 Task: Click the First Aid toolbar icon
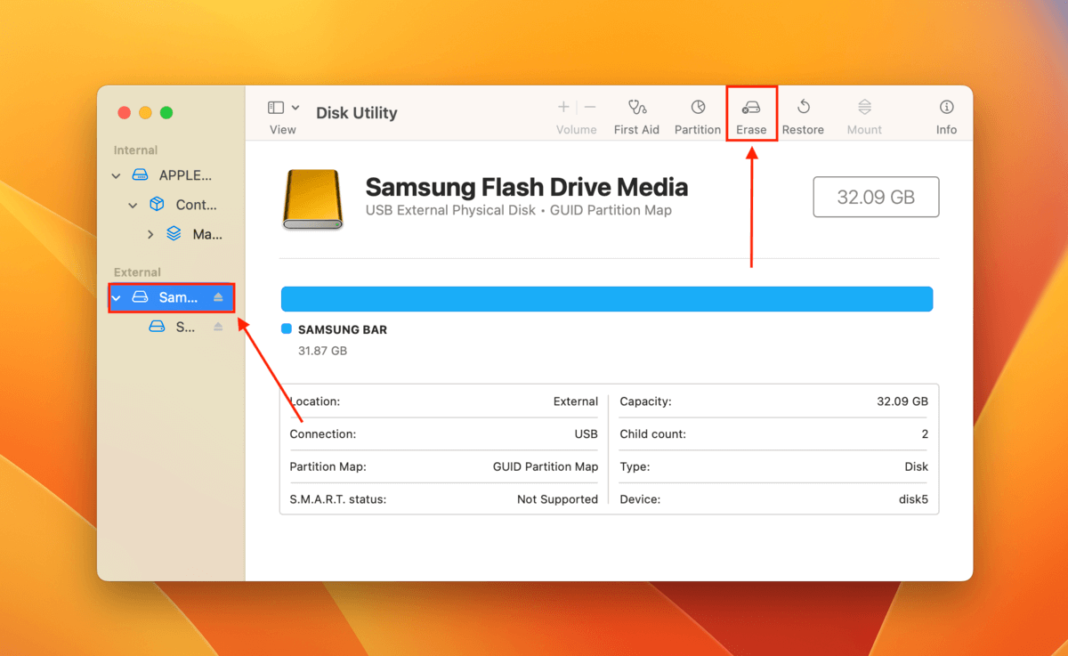636,108
